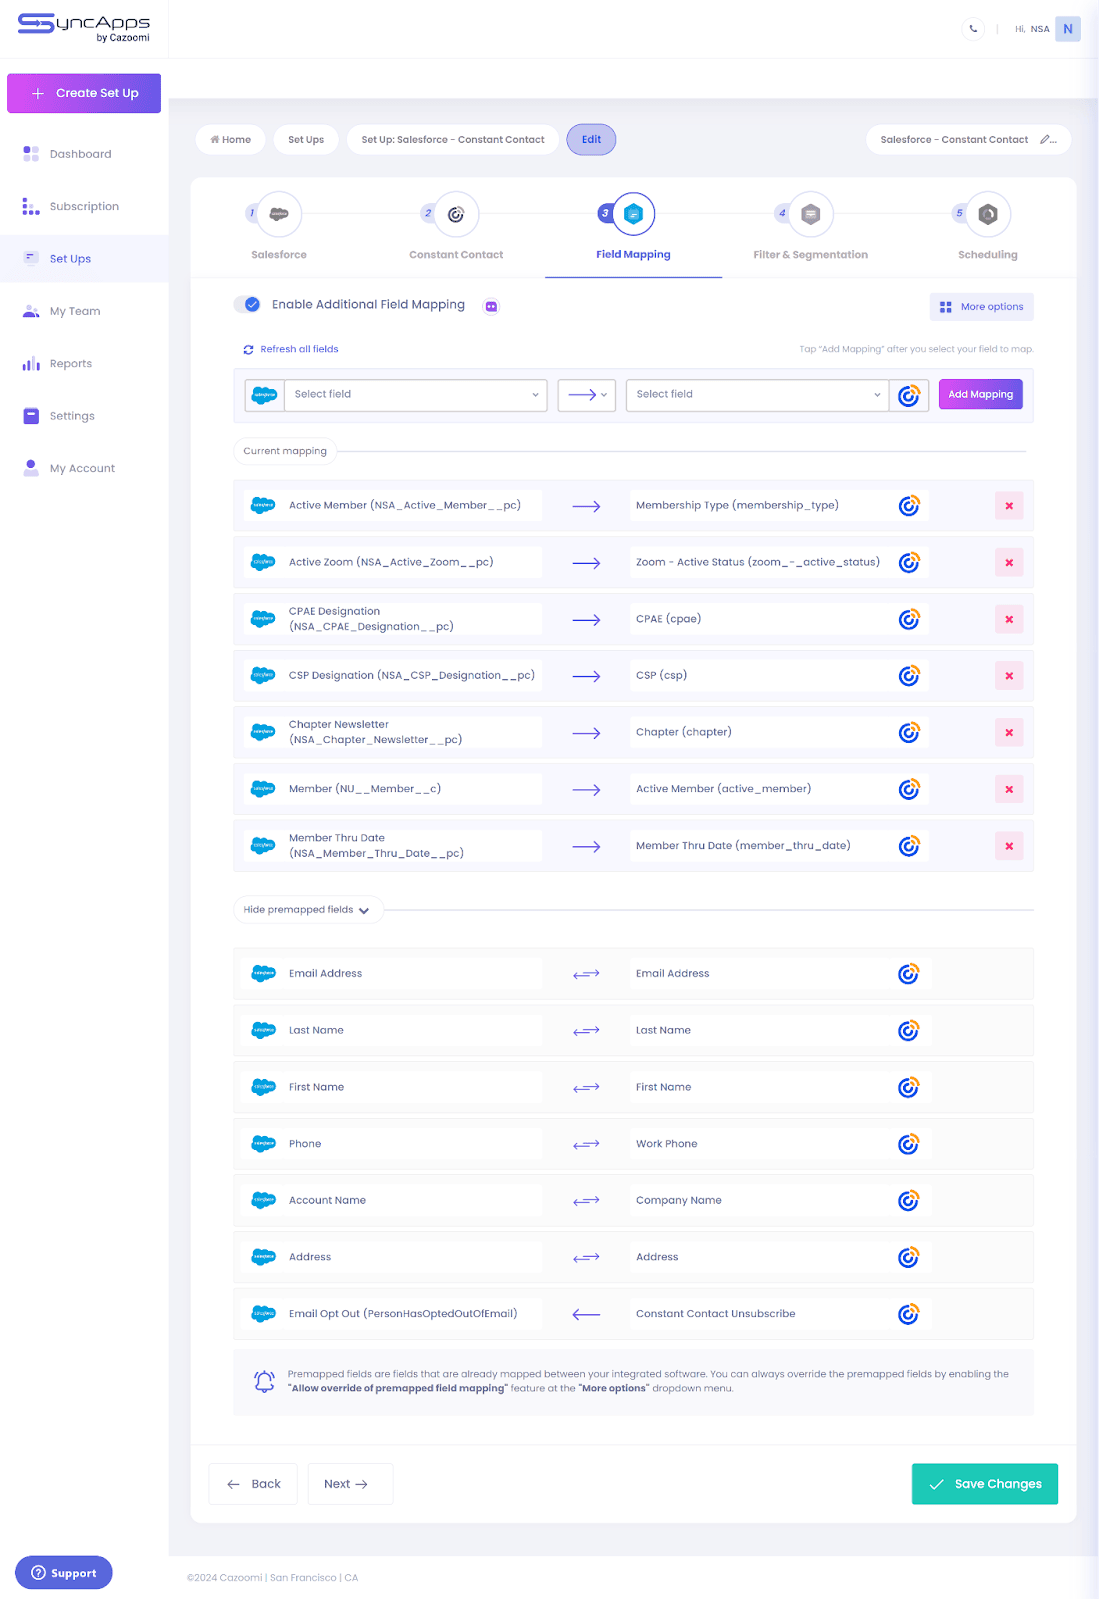Click the Create Set Up button
Screen dimensions: 1099x1600
click(x=84, y=93)
